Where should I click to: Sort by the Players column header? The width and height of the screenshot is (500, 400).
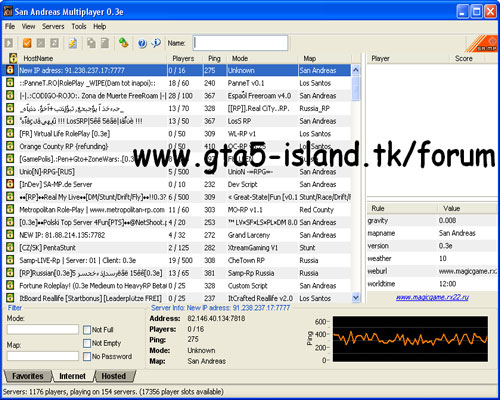[x=185, y=58]
